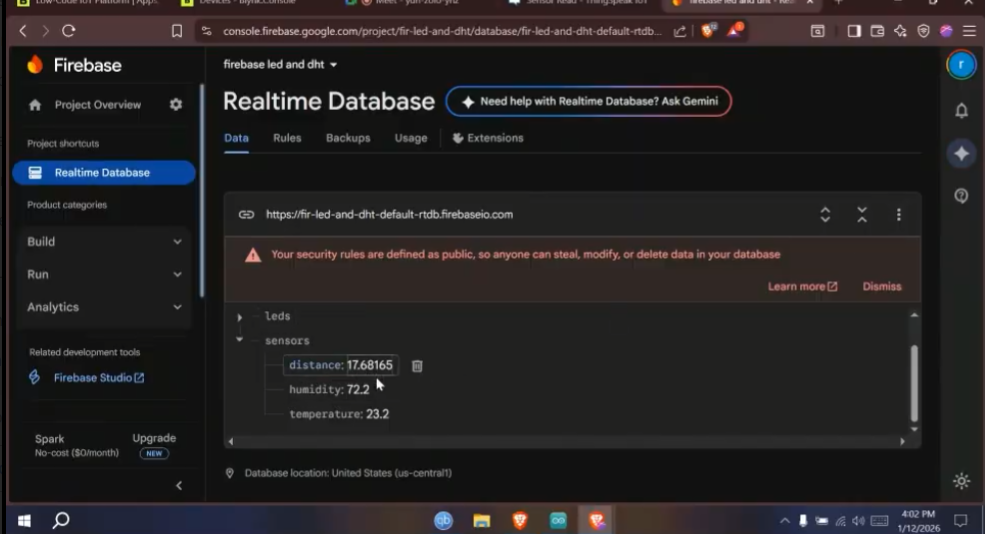Go back in browser

click(x=23, y=31)
